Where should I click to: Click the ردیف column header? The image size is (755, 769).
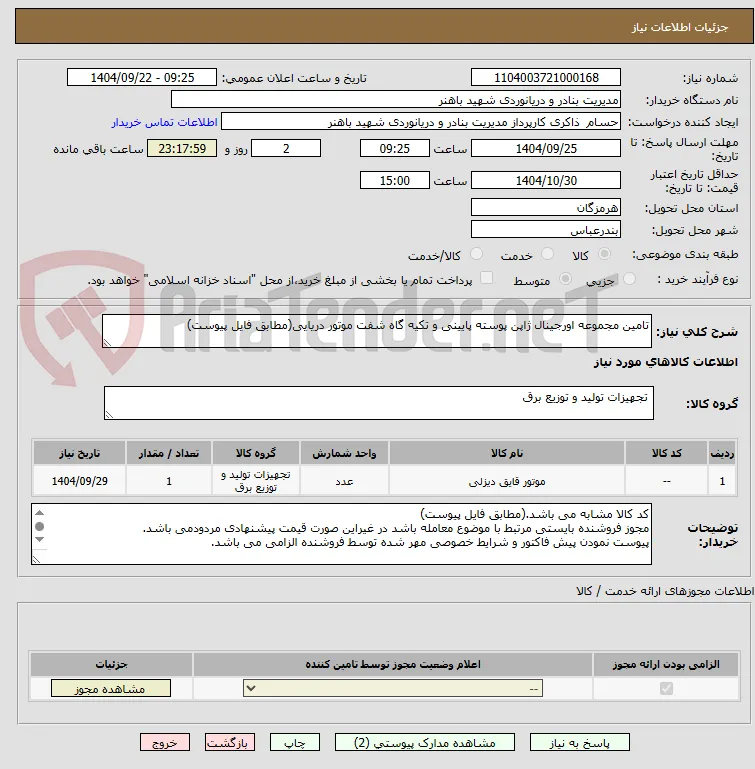pos(722,453)
